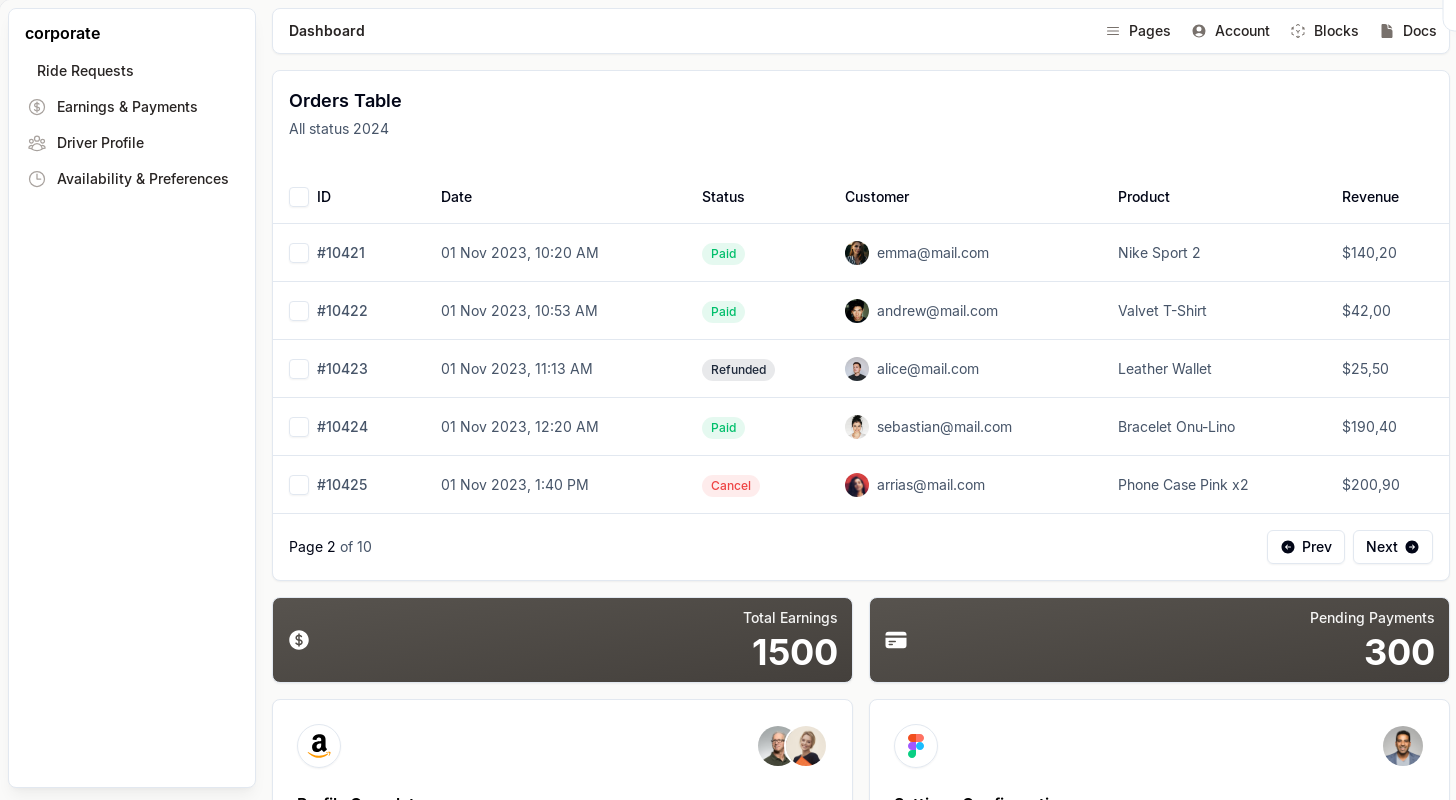Image resolution: width=1456 pixels, height=800 pixels.
Task: Expand the Account menu
Action: point(1231,31)
